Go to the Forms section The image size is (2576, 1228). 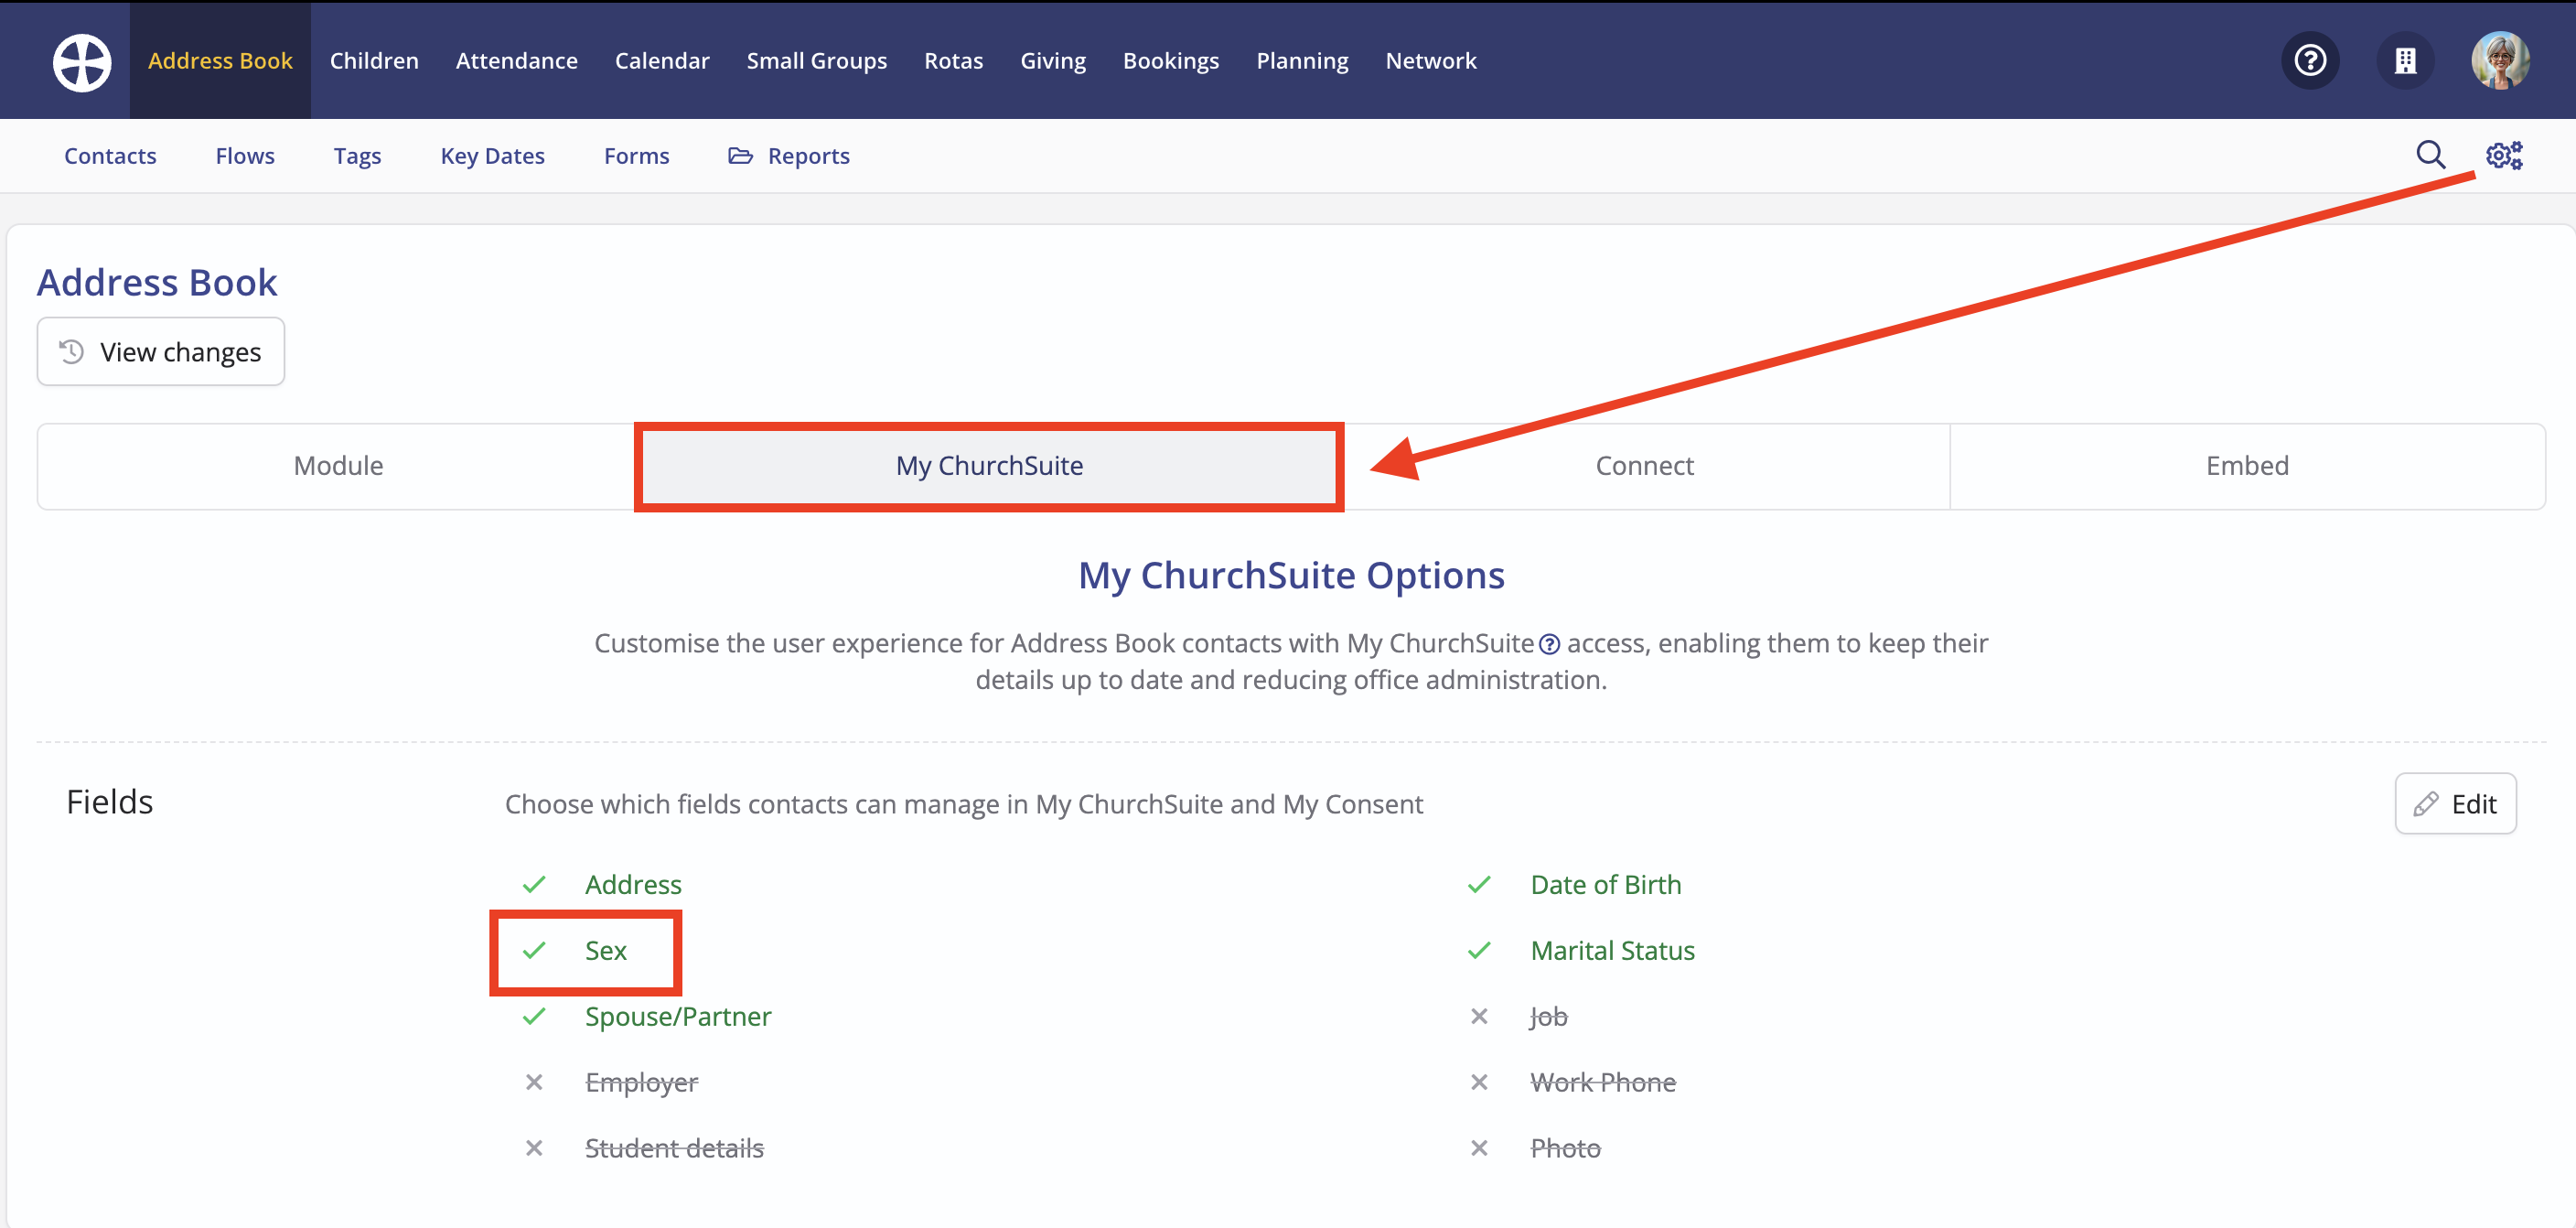coord(636,156)
